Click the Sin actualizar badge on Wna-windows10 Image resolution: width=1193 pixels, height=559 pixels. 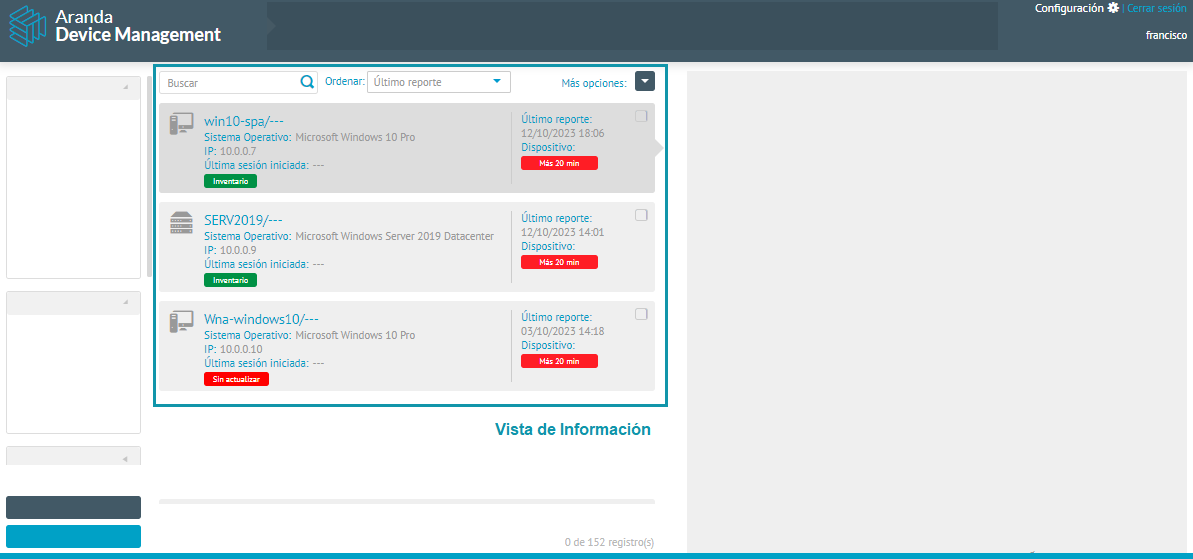[236, 379]
